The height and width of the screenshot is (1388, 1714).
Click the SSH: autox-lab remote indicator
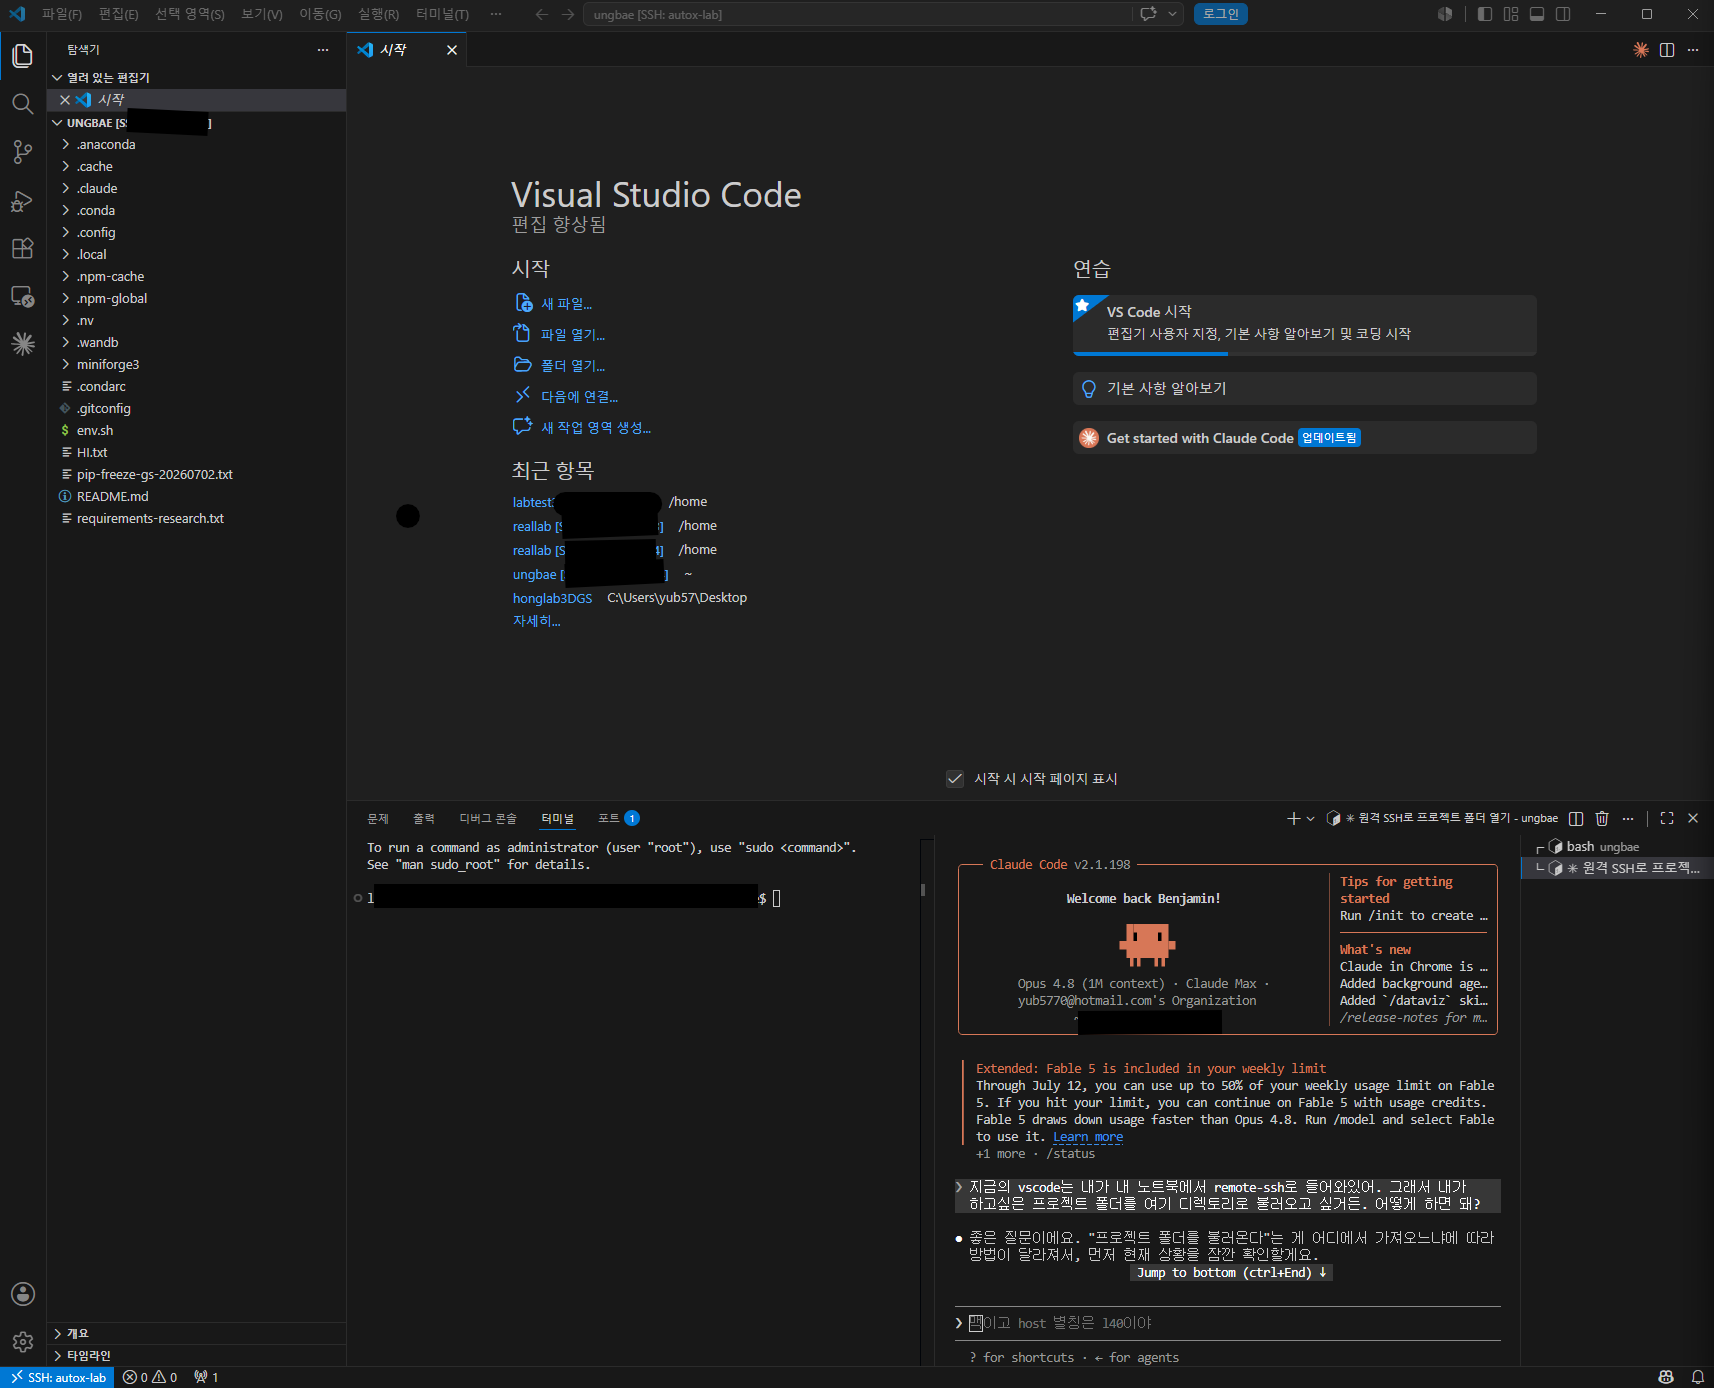pos(57,1377)
